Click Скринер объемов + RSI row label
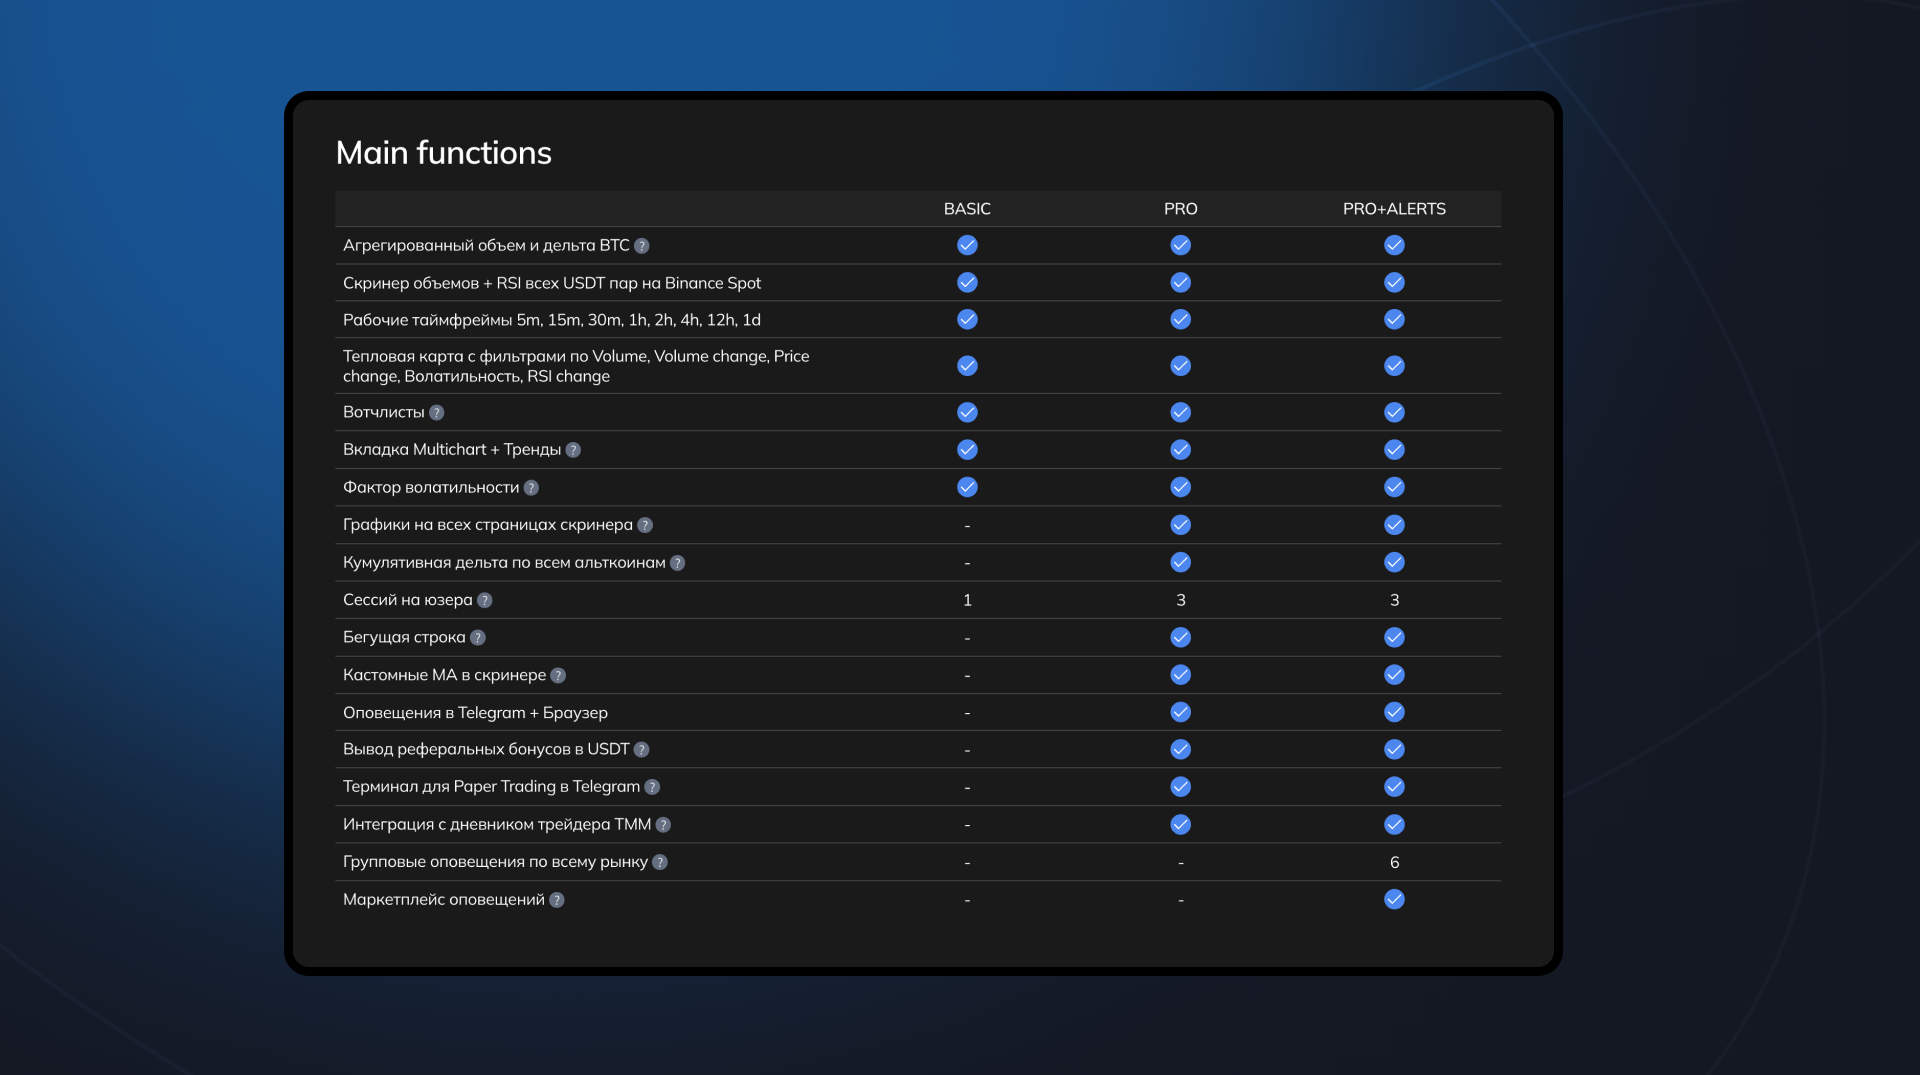This screenshot has height=1075, width=1920. 552,283
